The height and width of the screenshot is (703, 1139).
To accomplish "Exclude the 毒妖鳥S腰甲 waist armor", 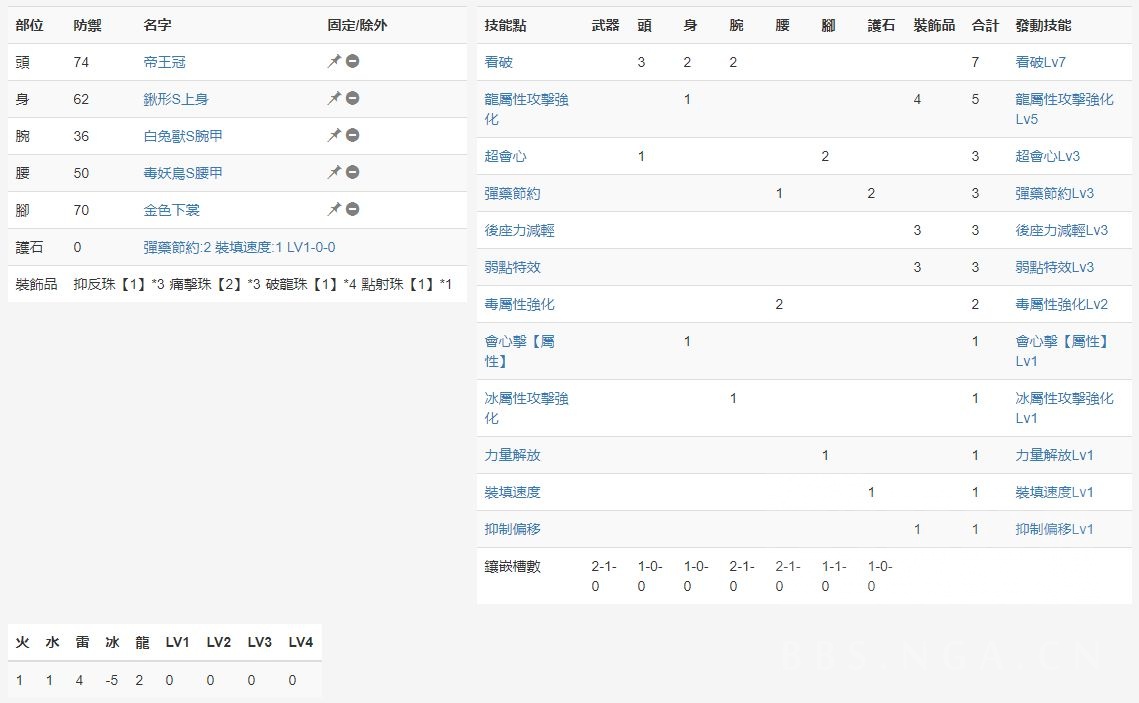I will (x=352, y=173).
